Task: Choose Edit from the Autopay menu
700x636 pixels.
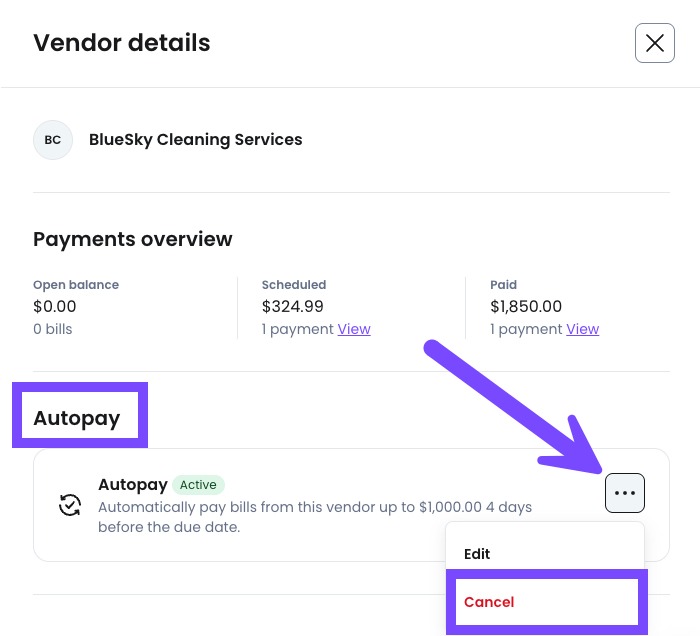Action: pyautogui.click(x=477, y=554)
